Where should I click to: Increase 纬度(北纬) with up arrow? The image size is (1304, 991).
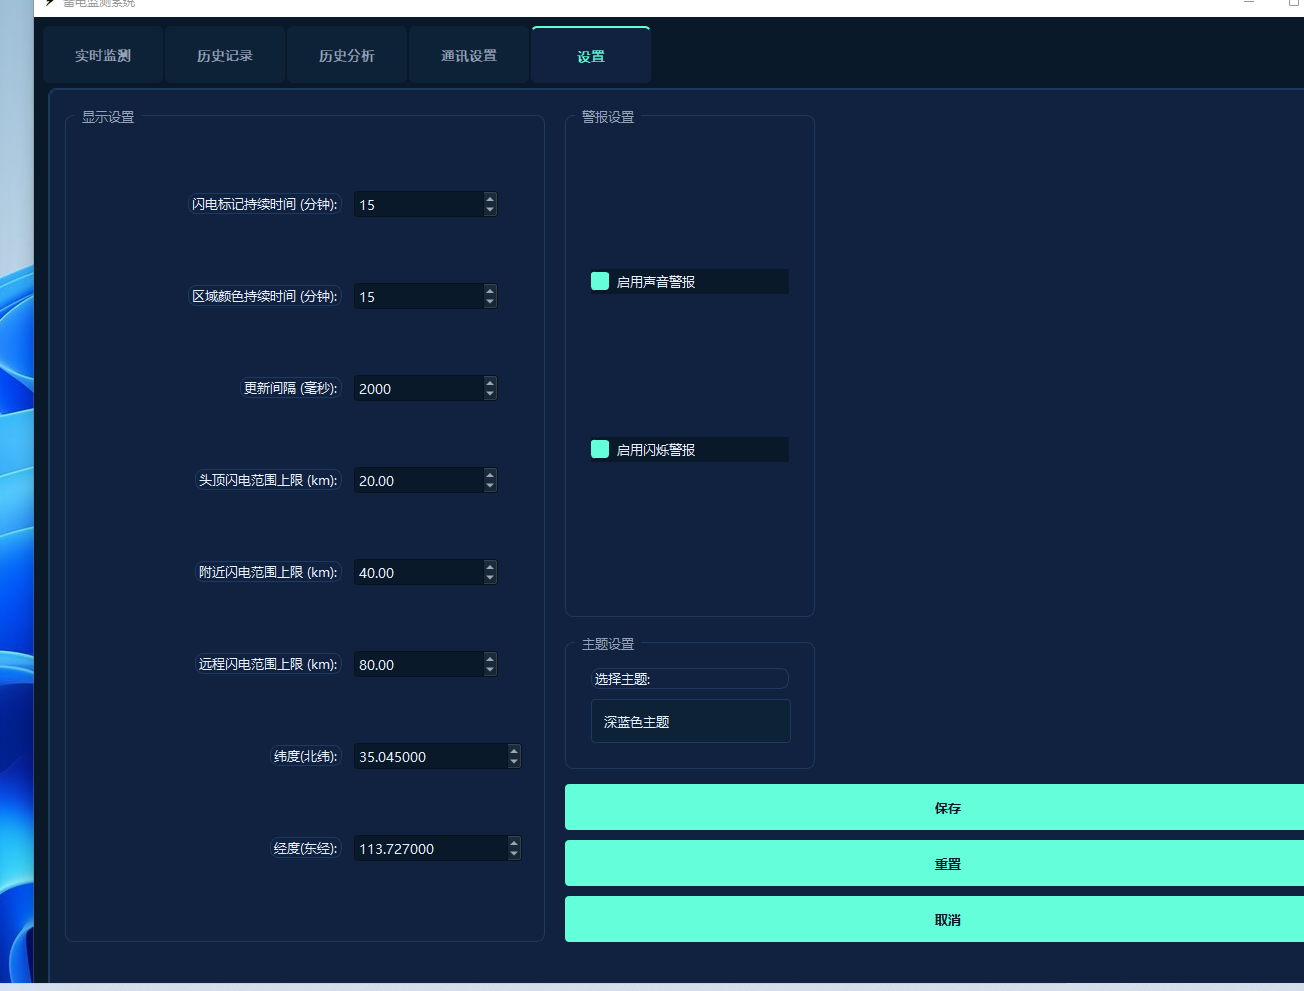point(514,750)
